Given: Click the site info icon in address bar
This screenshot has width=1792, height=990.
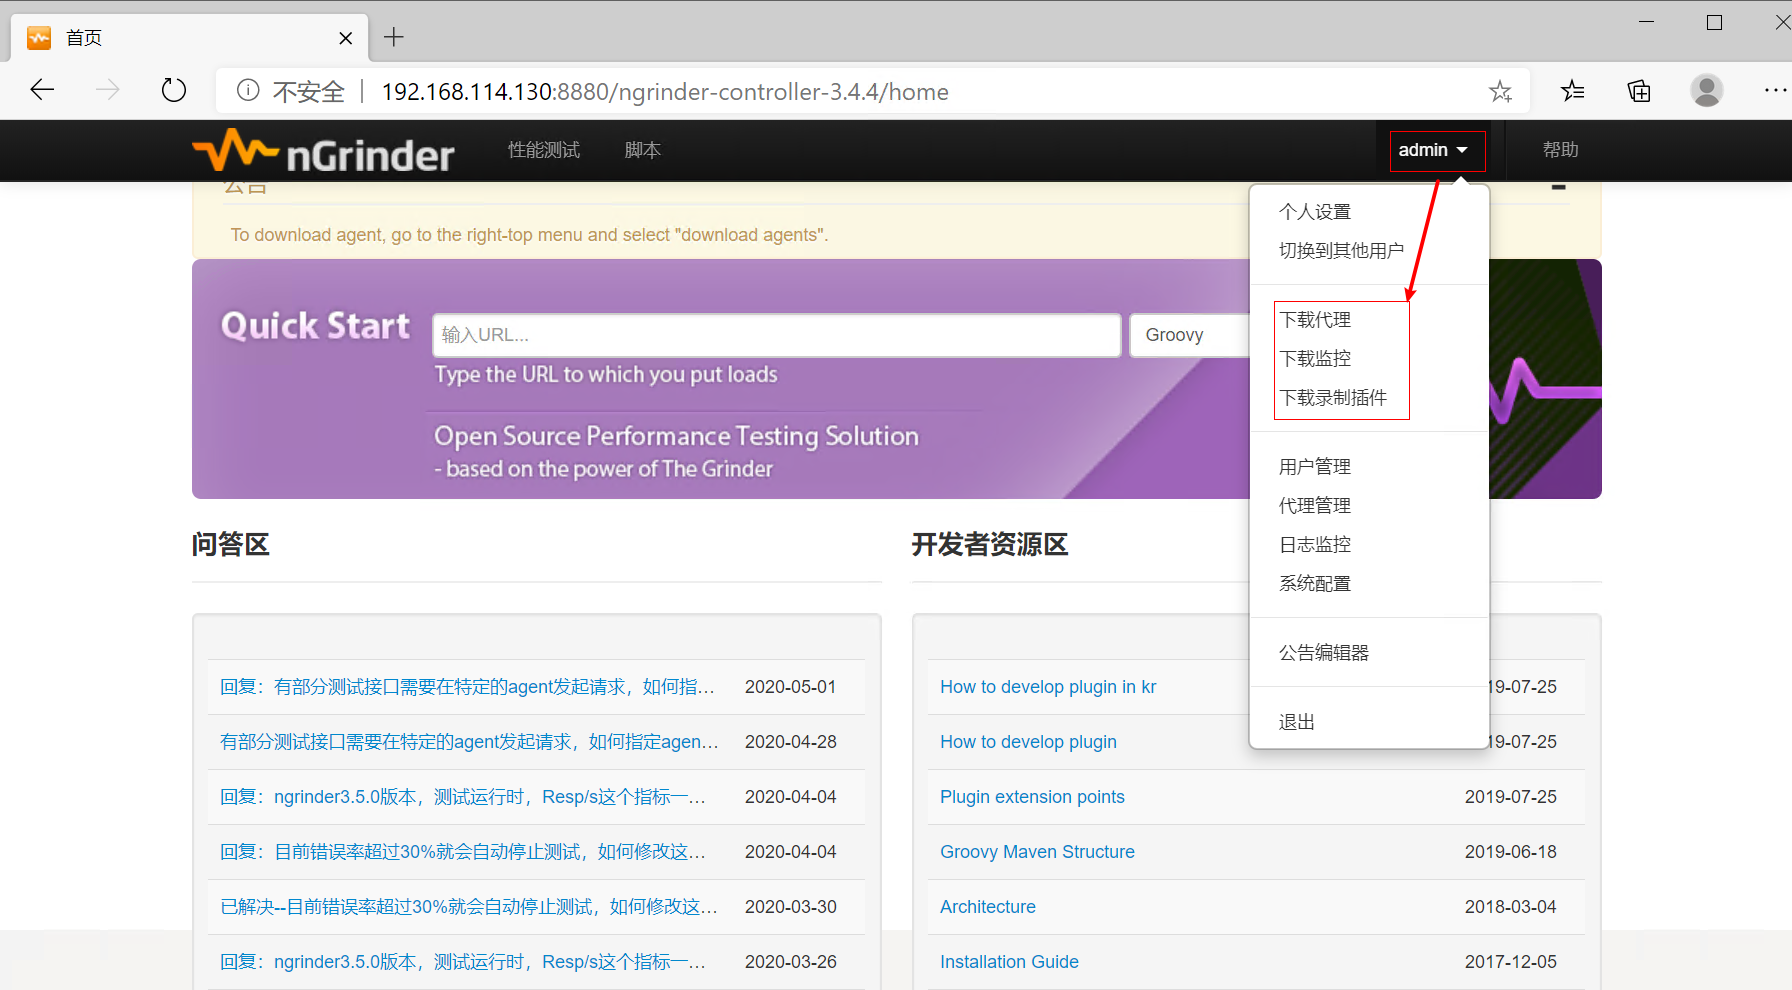Looking at the screenshot, I should click(x=248, y=91).
